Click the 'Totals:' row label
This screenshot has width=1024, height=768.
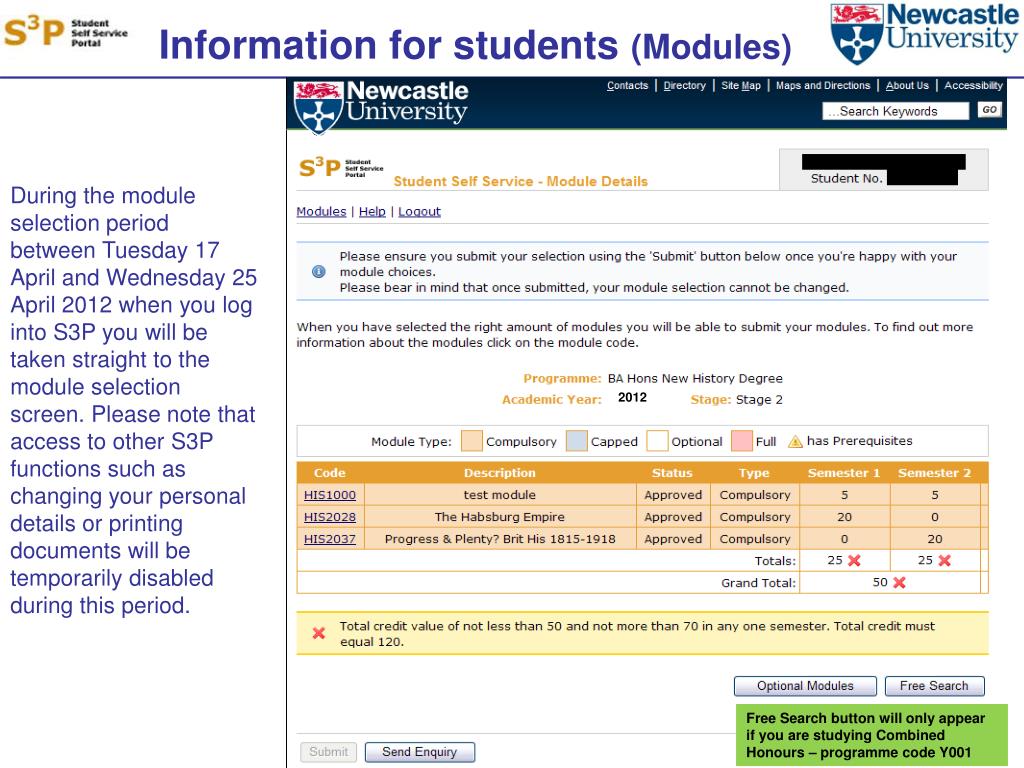775,561
